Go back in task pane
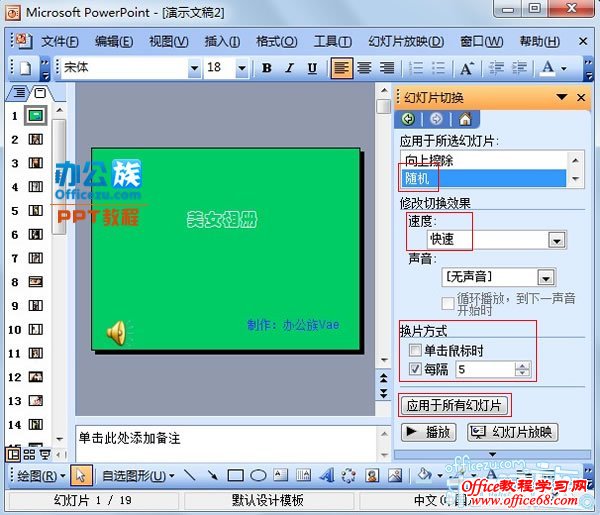Screen dimensions: 600x515 tap(408, 119)
